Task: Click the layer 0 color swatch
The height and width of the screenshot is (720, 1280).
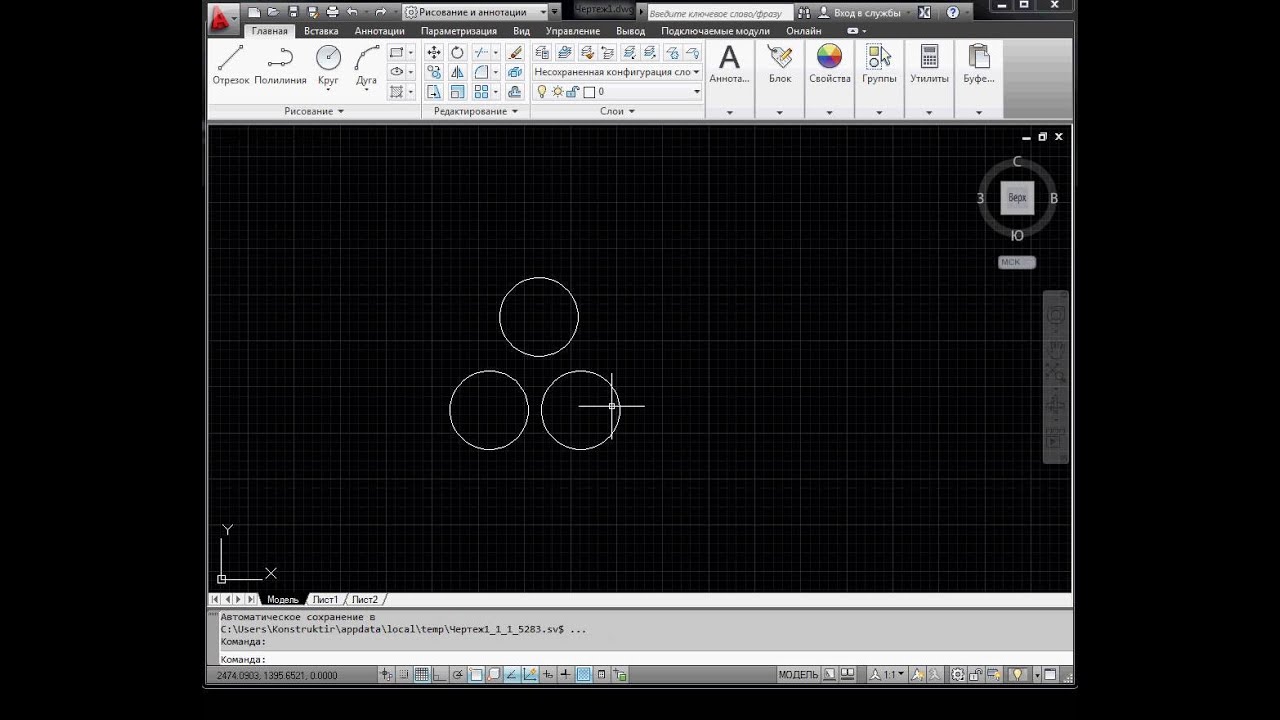Action: click(589, 92)
